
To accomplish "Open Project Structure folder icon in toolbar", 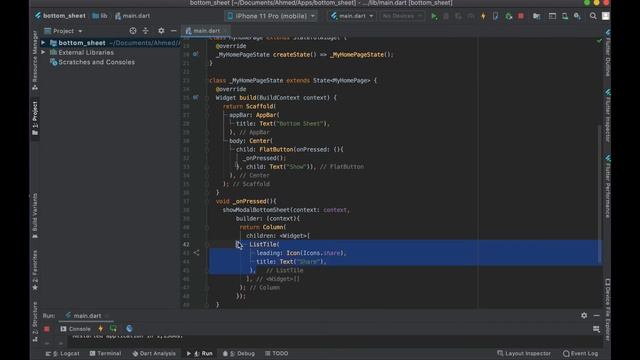I will (536, 16).
